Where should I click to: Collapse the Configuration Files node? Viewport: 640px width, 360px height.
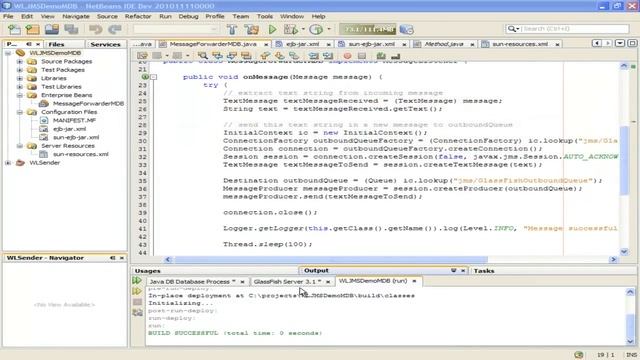20,112
